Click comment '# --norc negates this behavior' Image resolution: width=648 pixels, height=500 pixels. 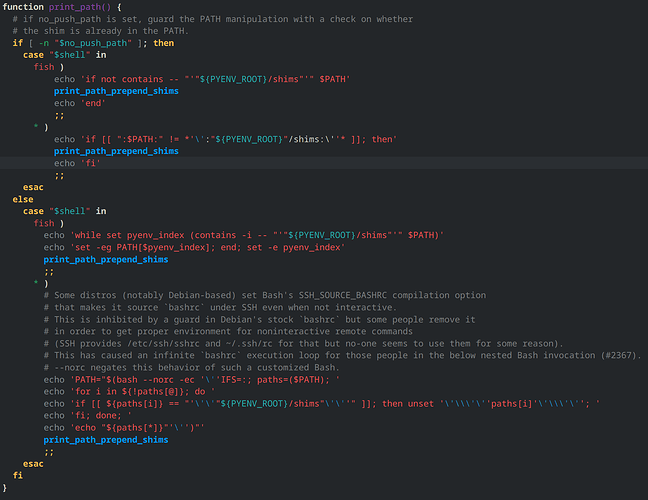point(191,367)
